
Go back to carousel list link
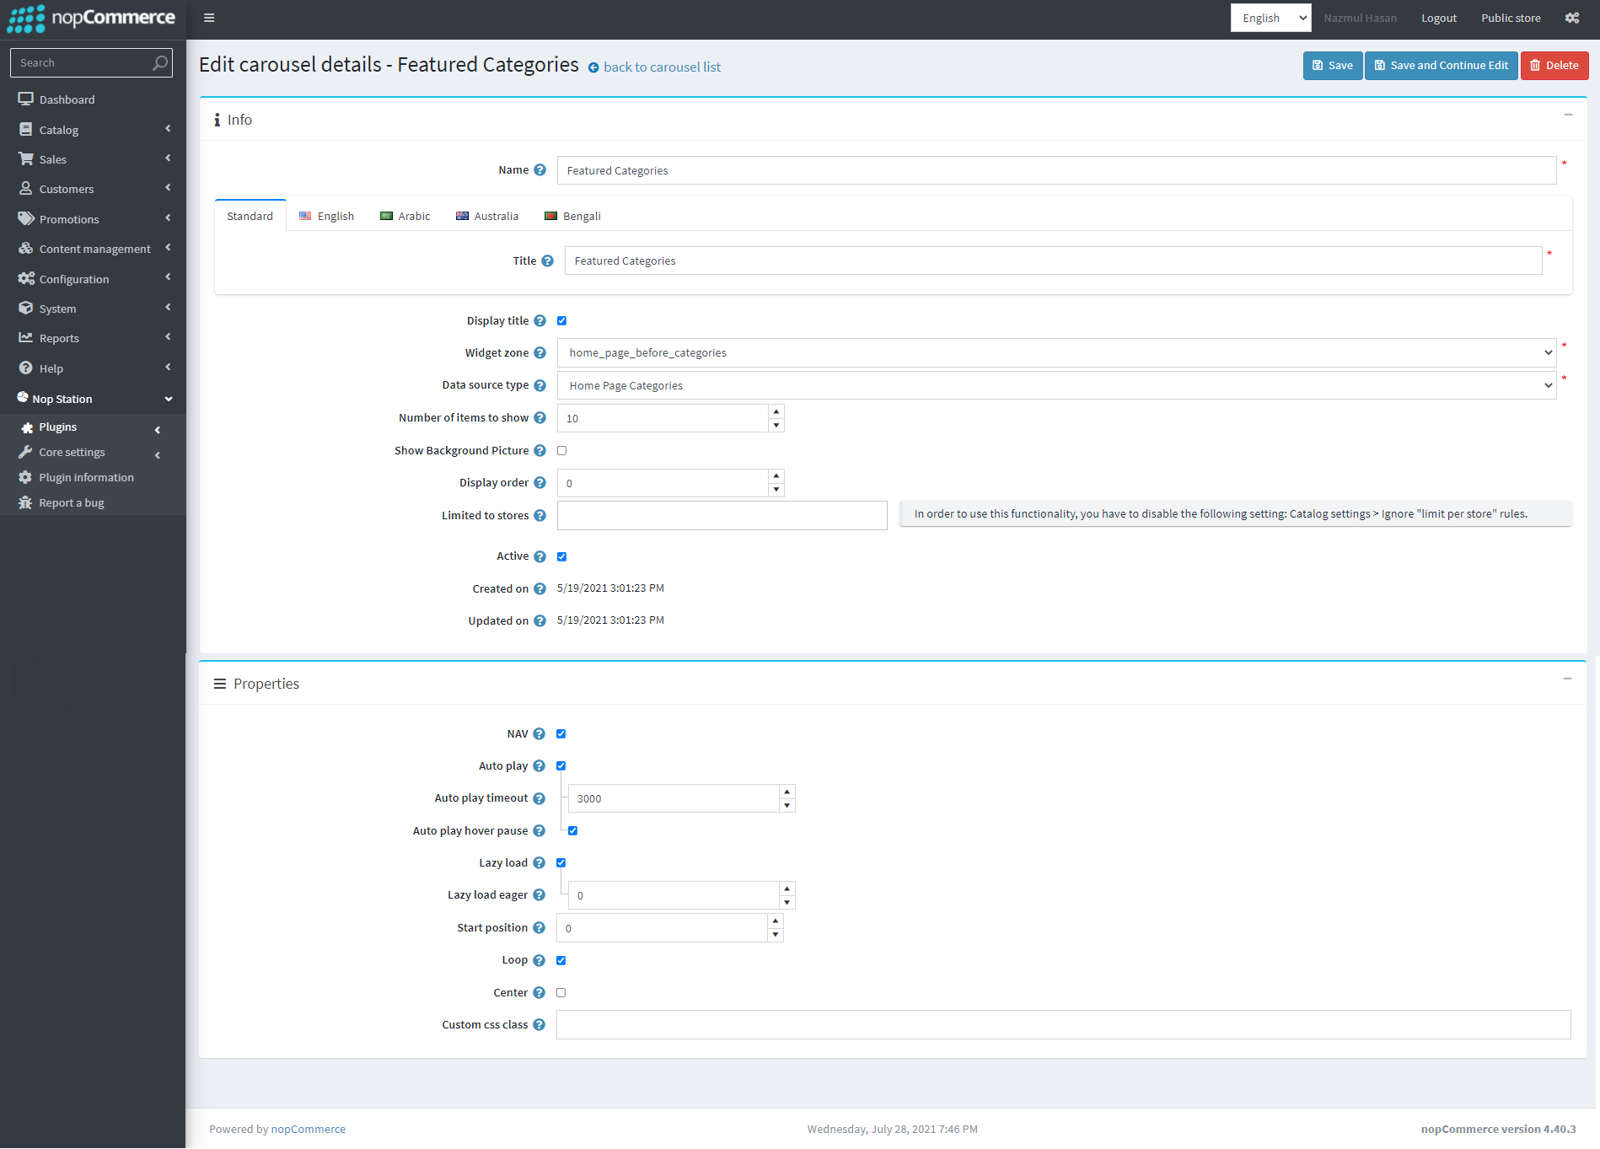pos(661,67)
